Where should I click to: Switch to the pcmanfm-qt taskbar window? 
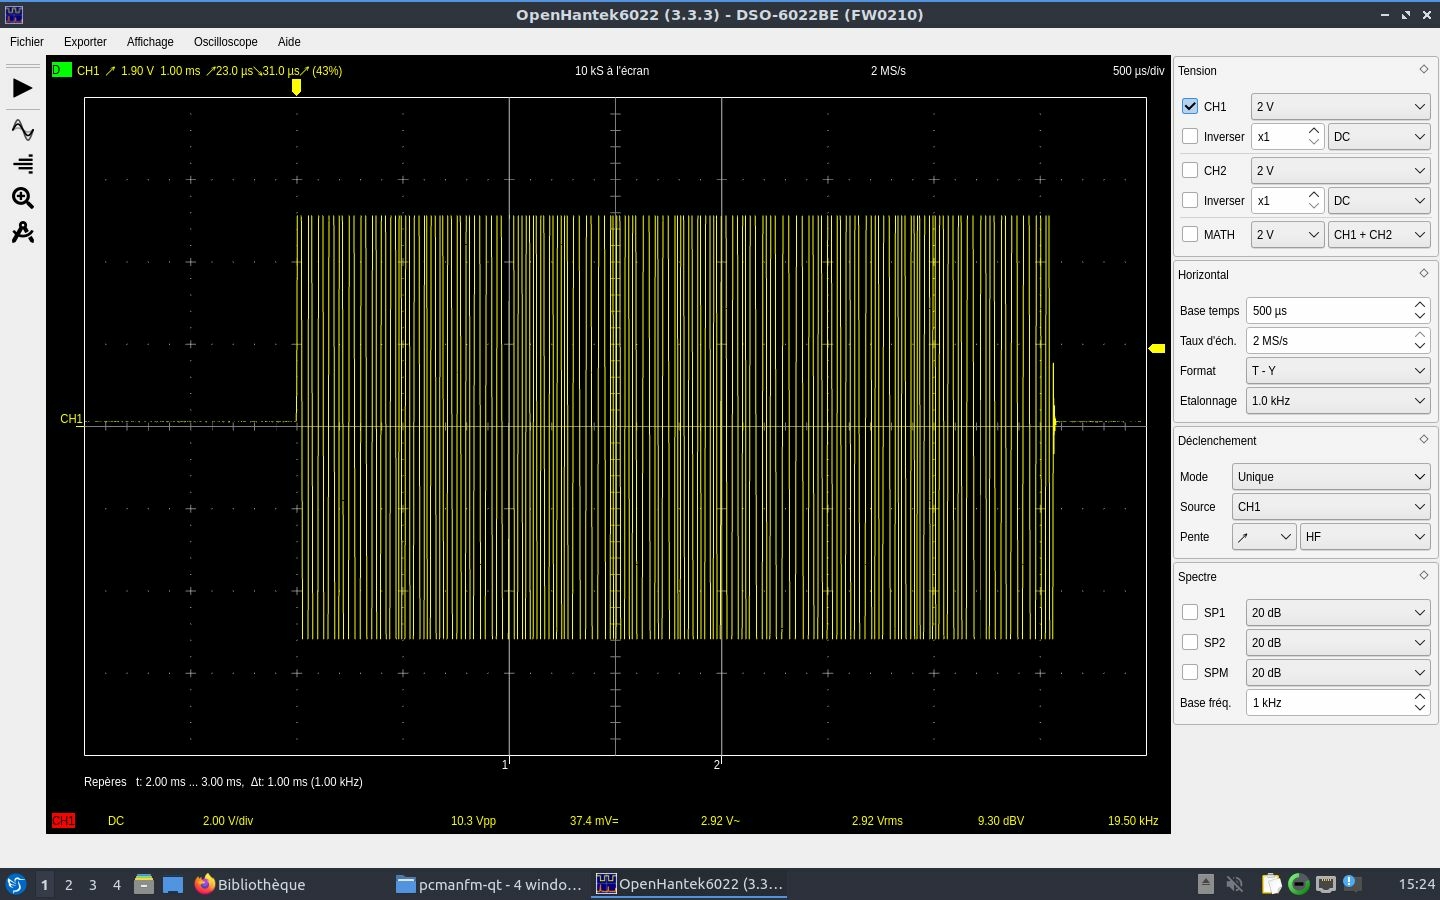[490, 884]
